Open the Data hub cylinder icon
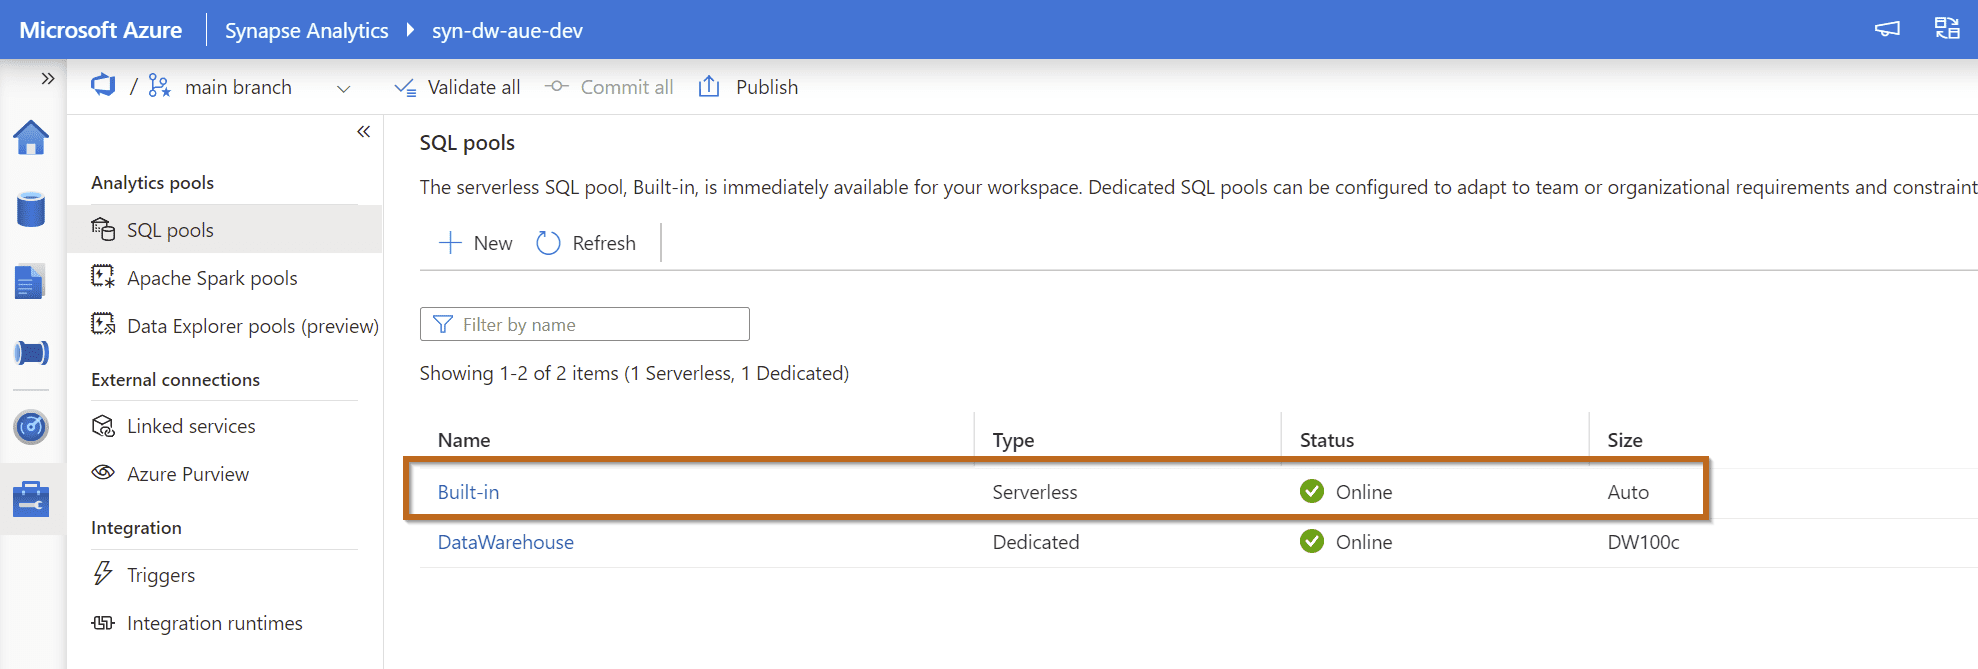The image size is (1978, 669). pyautogui.click(x=31, y=210)
